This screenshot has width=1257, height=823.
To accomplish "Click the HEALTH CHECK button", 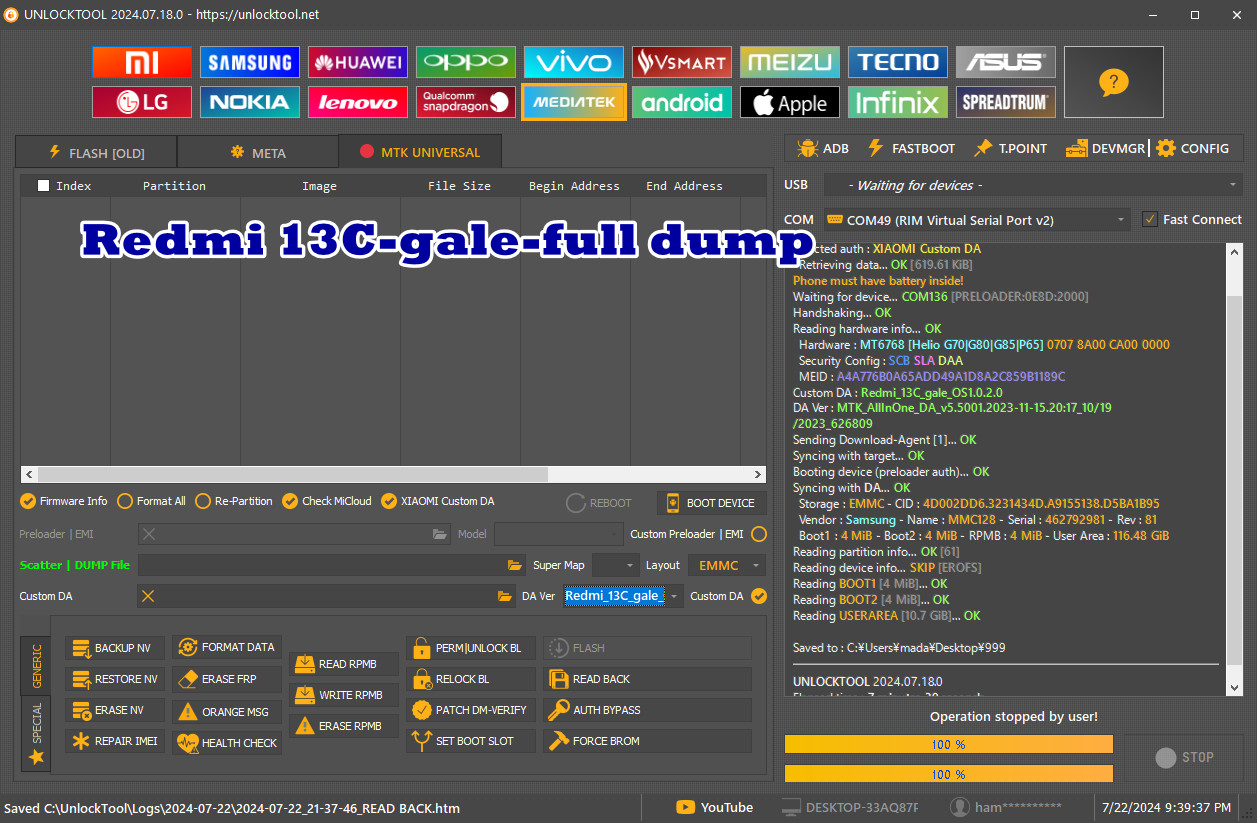I will click(x=227, y=743).
